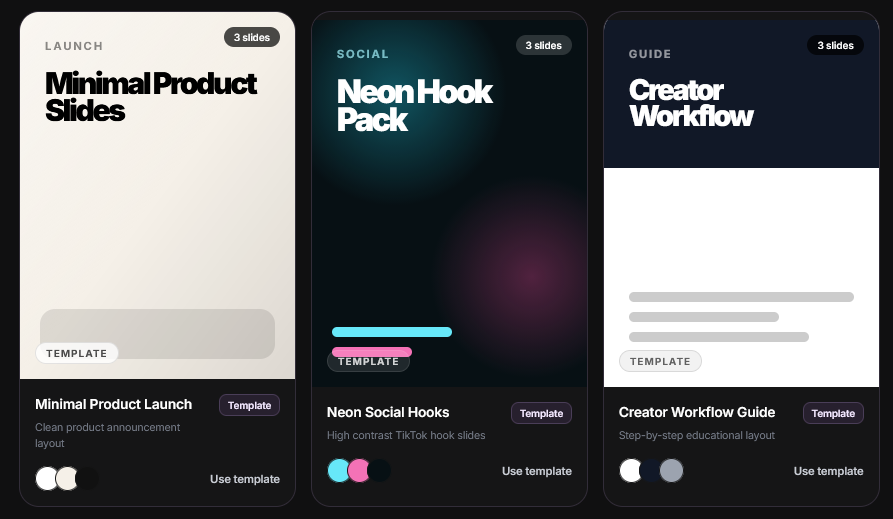Select cyan swatch on Neon Social Hooks card
Viewport: 893px width, 519px height.
(339, 471)
